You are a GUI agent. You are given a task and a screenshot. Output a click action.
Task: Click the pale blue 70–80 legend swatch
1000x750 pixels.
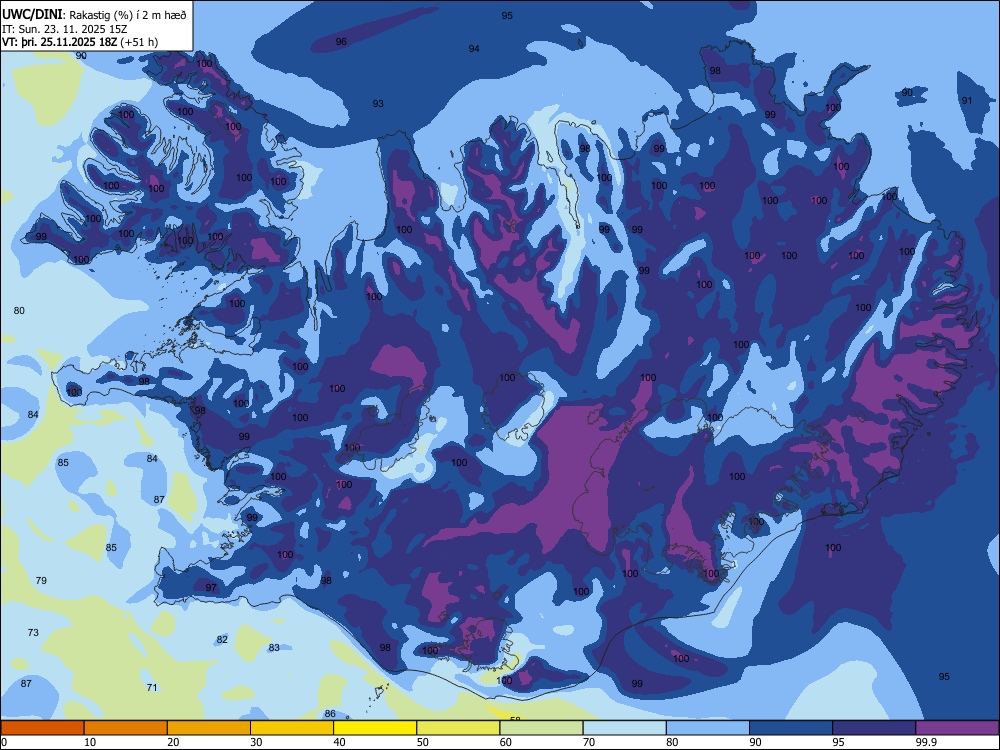point(624,728)
